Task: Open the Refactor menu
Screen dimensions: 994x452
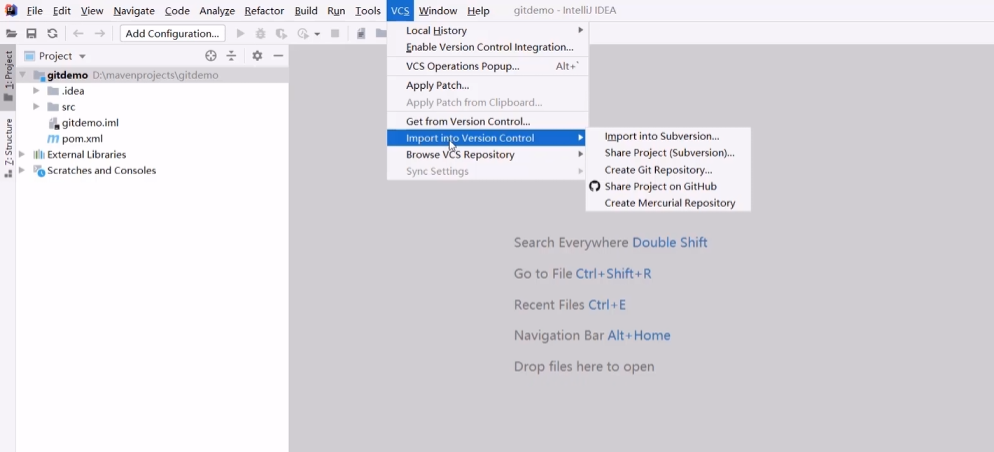Action: 264,11
